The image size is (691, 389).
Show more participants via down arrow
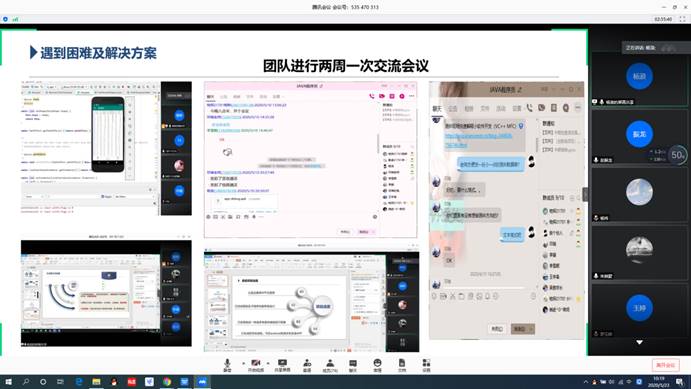coord(639,342)
